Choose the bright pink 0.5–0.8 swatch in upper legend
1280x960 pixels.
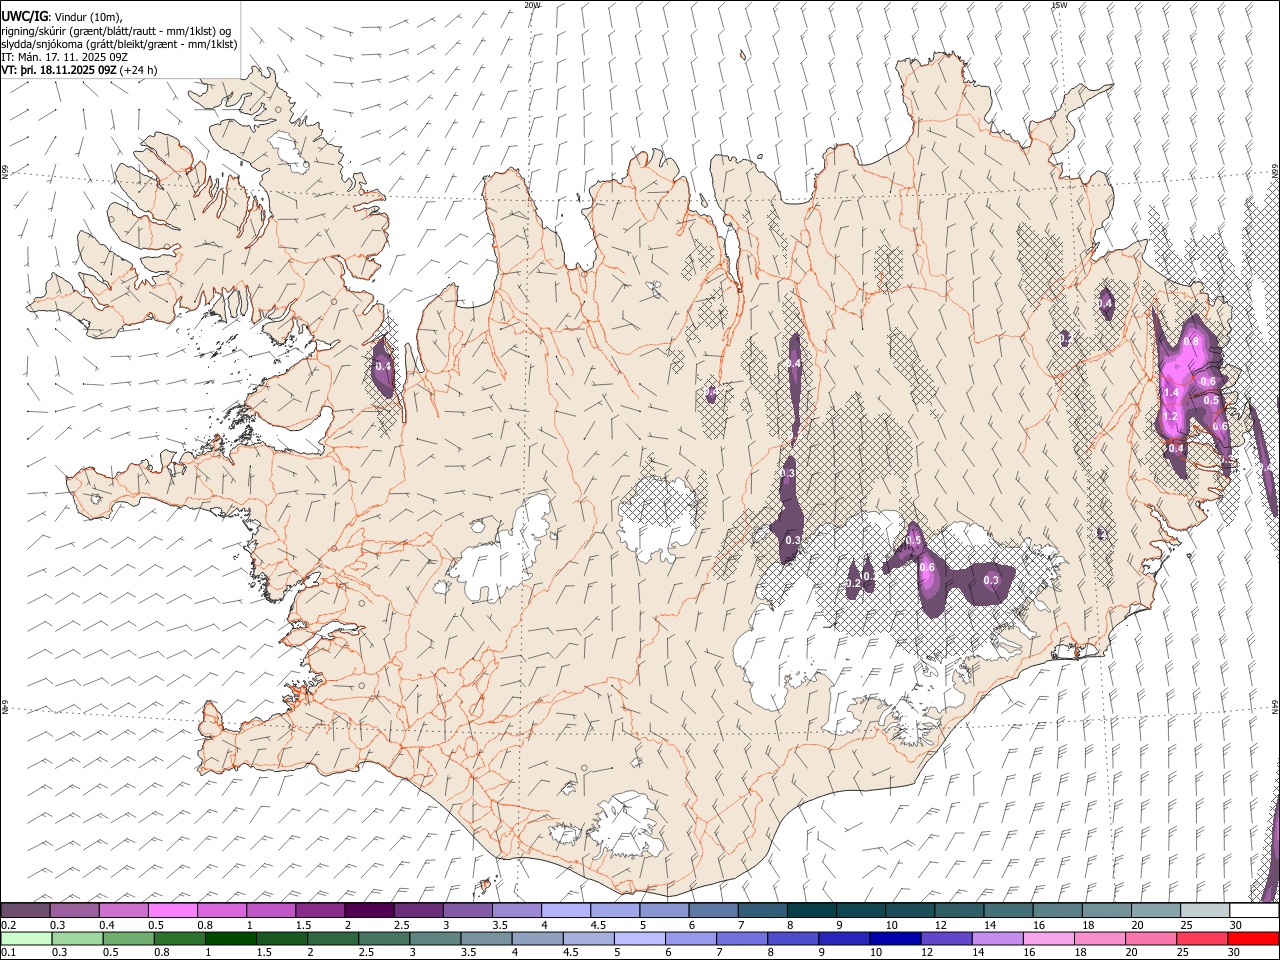pyautogui.click(x=173, y=911)
